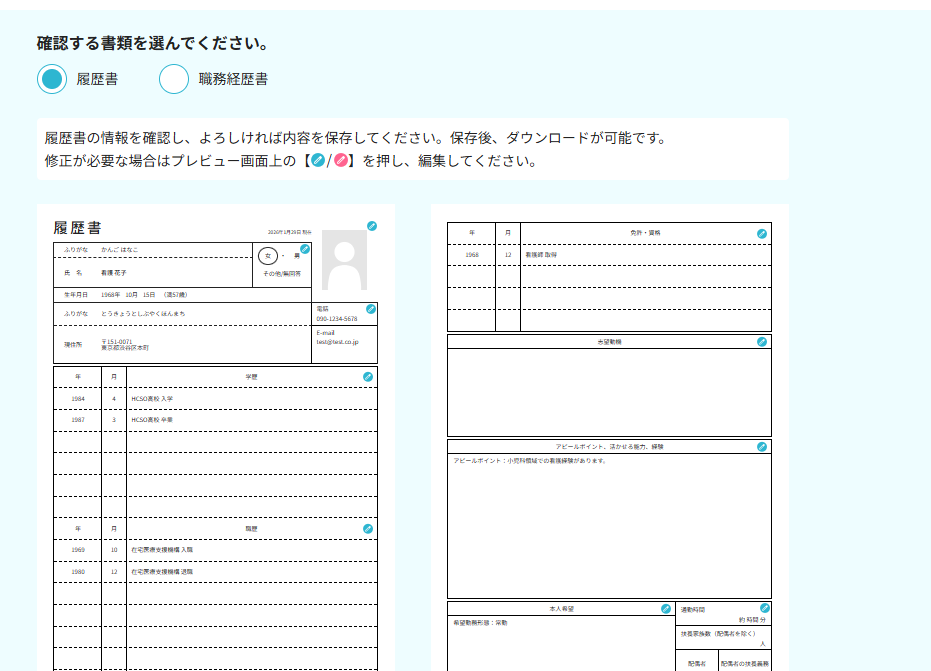The image size is (931, 671).
Task: Open the 本人希望 edit pencil
Action: tap(666, 608)
